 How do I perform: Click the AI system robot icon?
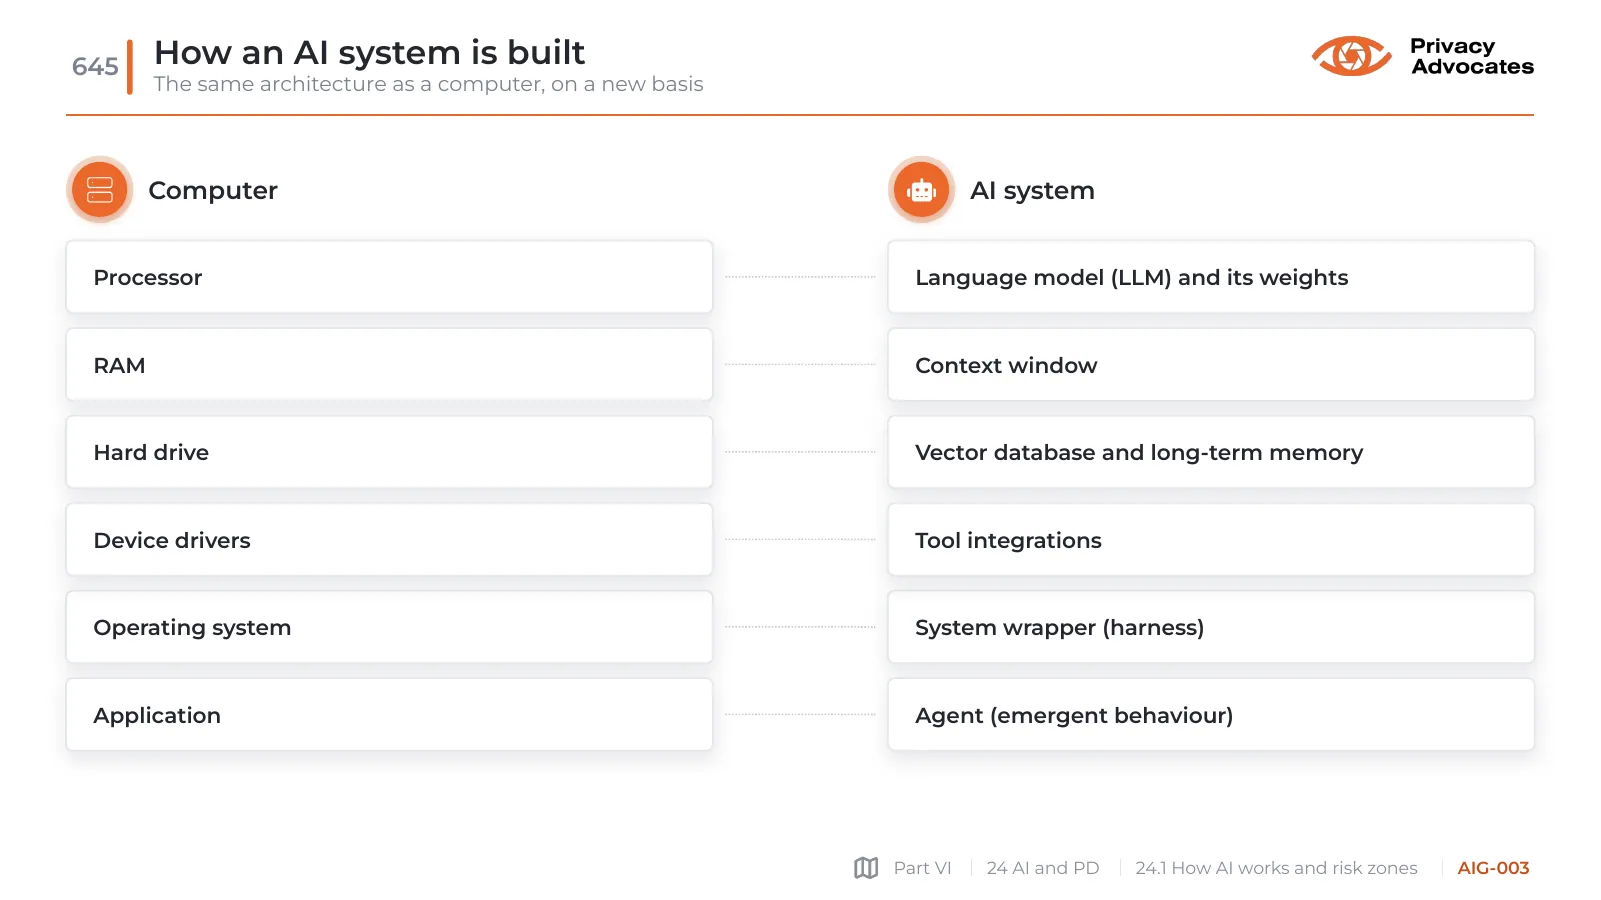pos(922,190)
